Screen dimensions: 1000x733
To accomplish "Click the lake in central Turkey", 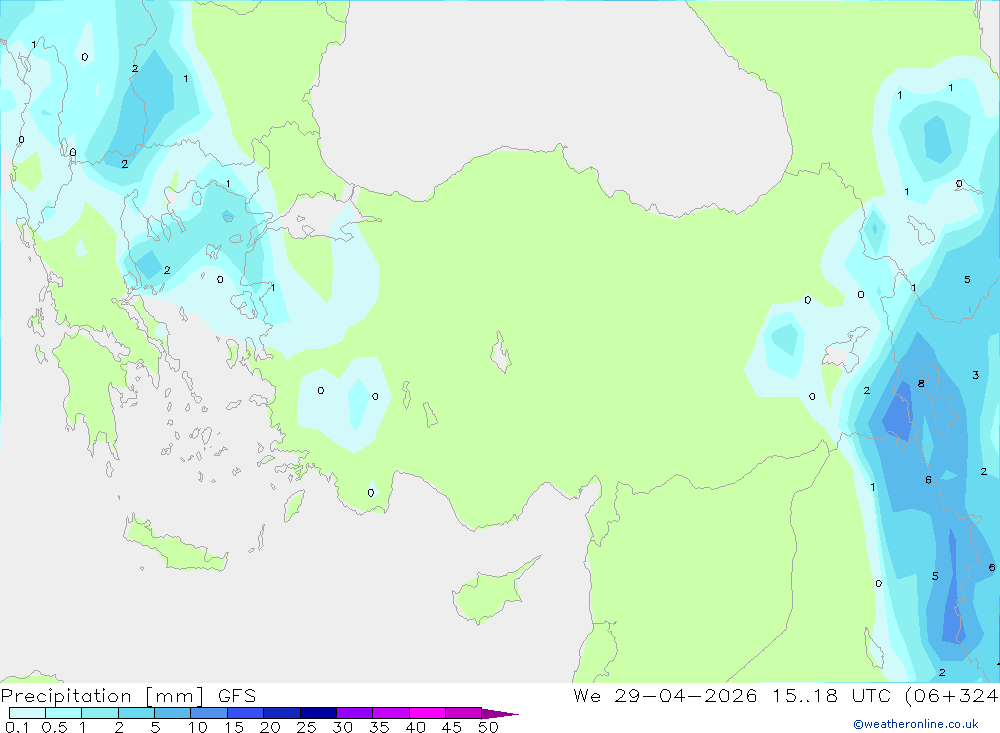I will (x=501, y=352).
